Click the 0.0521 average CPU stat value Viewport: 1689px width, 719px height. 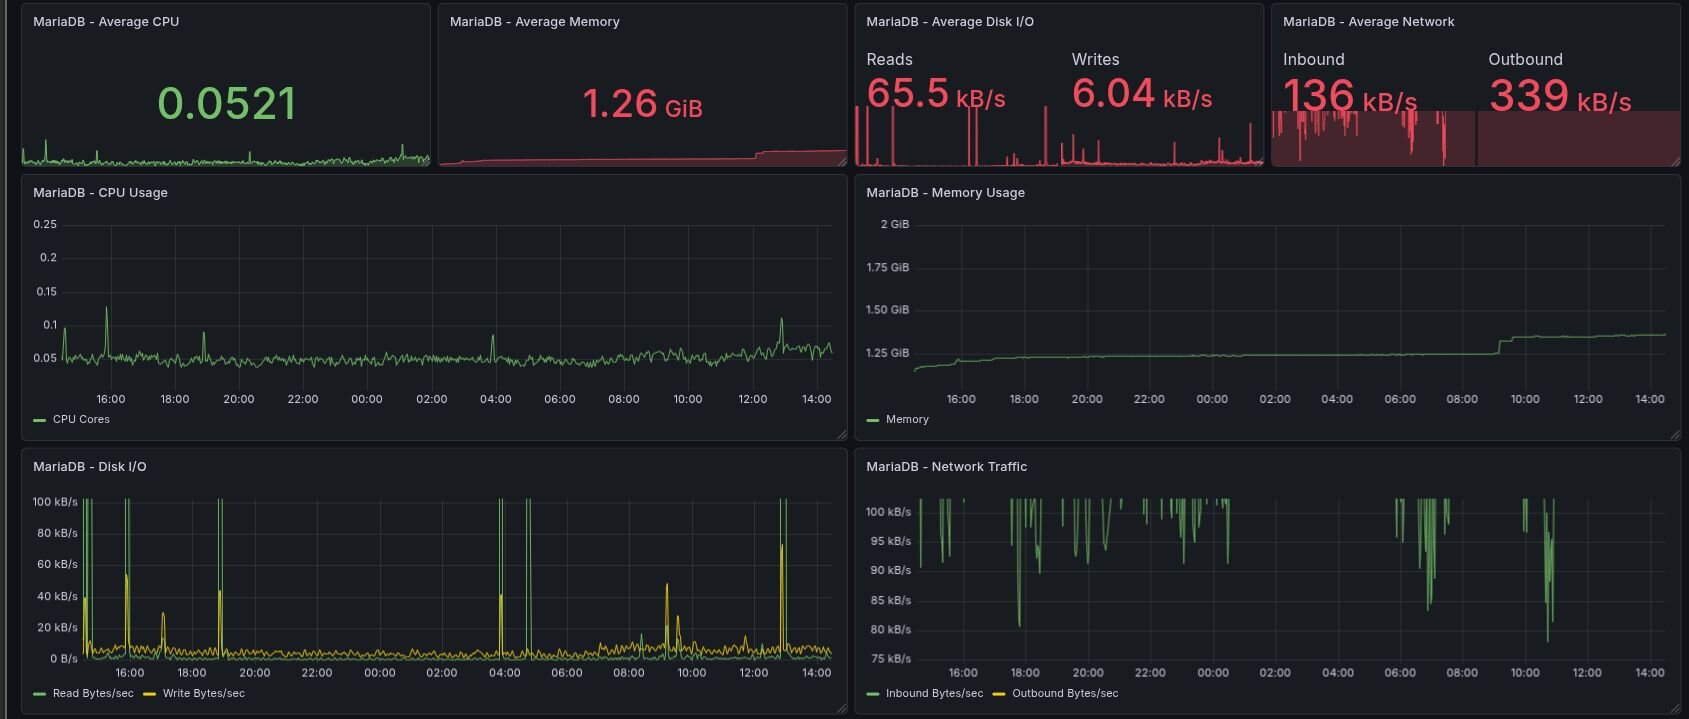(x=227, y=104)
